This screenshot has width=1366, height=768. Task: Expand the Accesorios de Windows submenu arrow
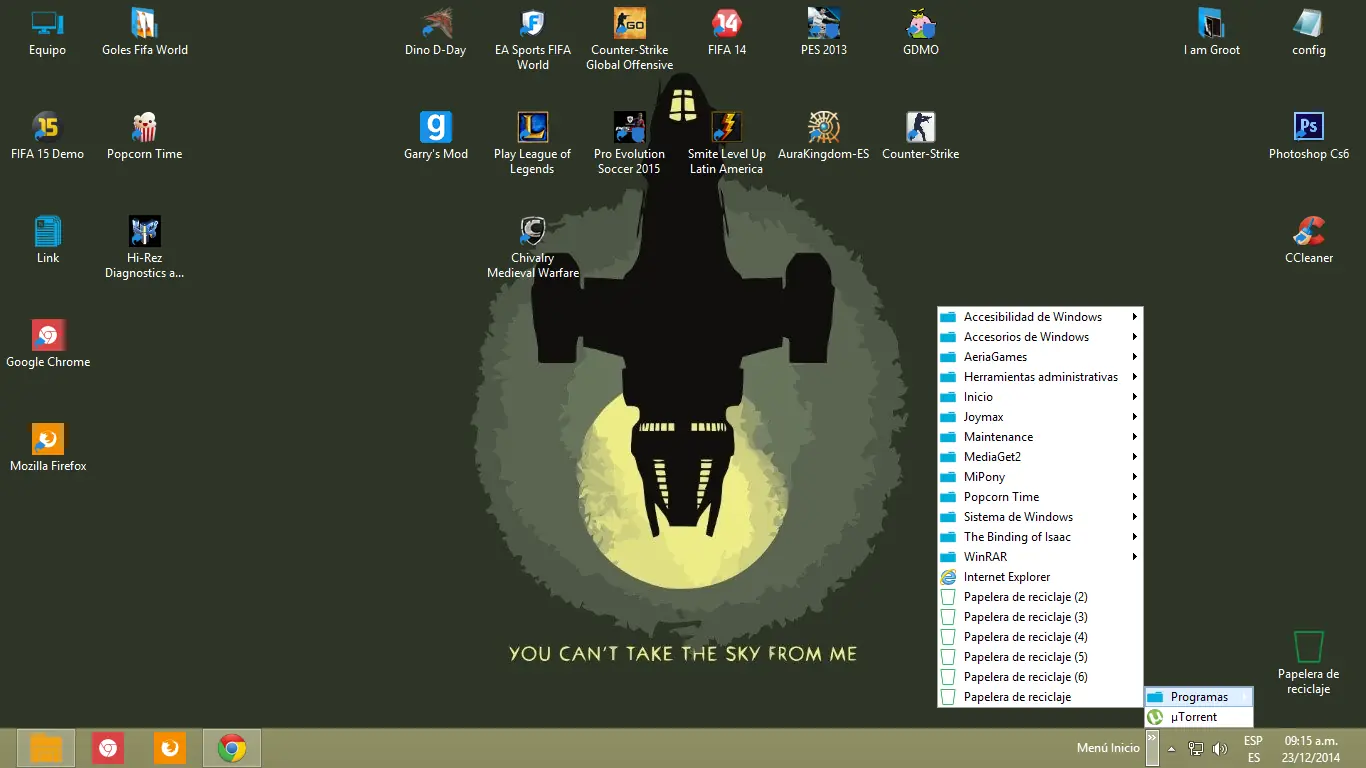(1135, 337)
